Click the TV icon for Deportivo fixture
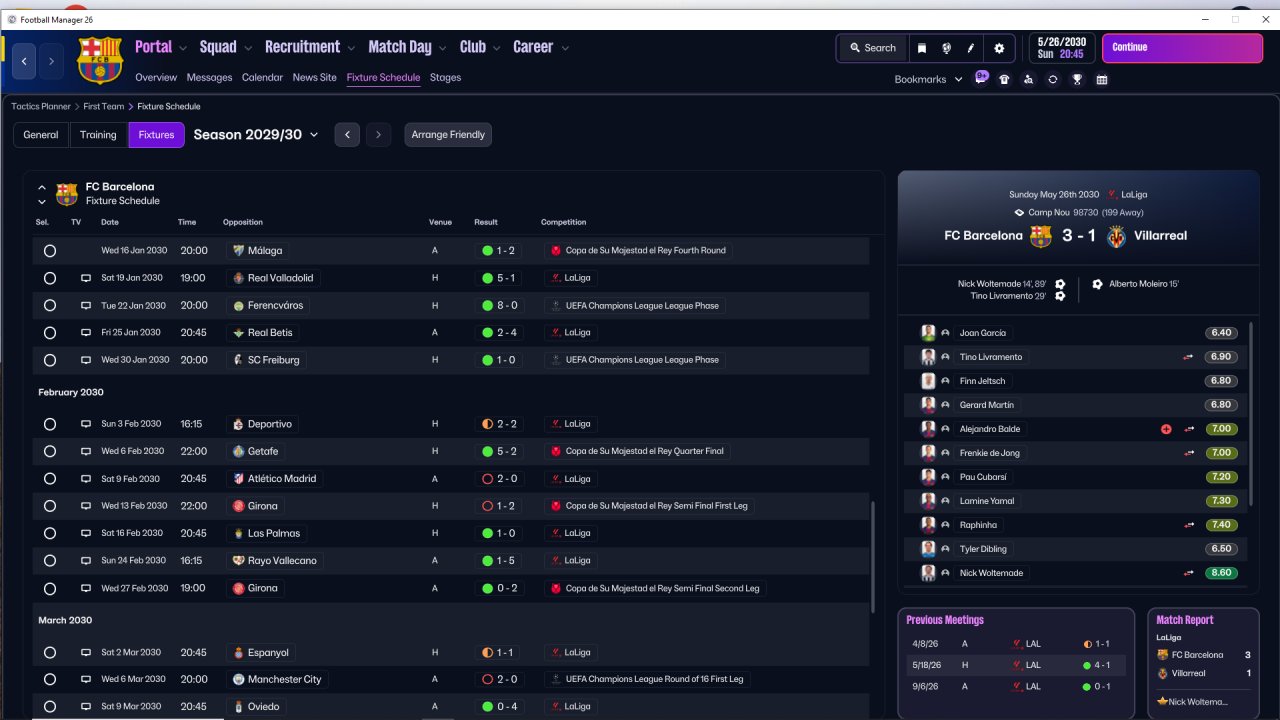 point(86,424)
